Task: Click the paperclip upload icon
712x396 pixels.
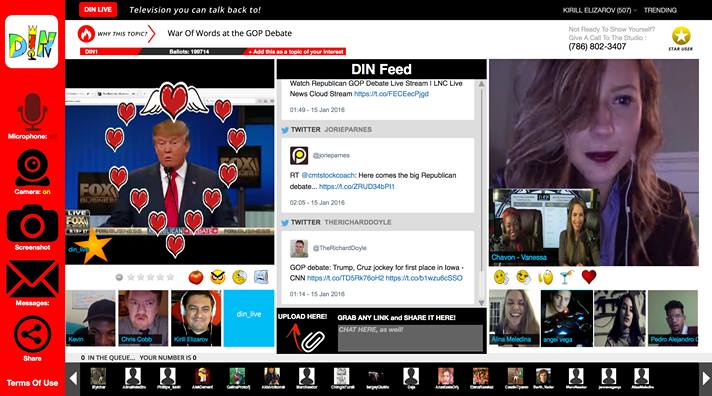Action: point(313,341)
